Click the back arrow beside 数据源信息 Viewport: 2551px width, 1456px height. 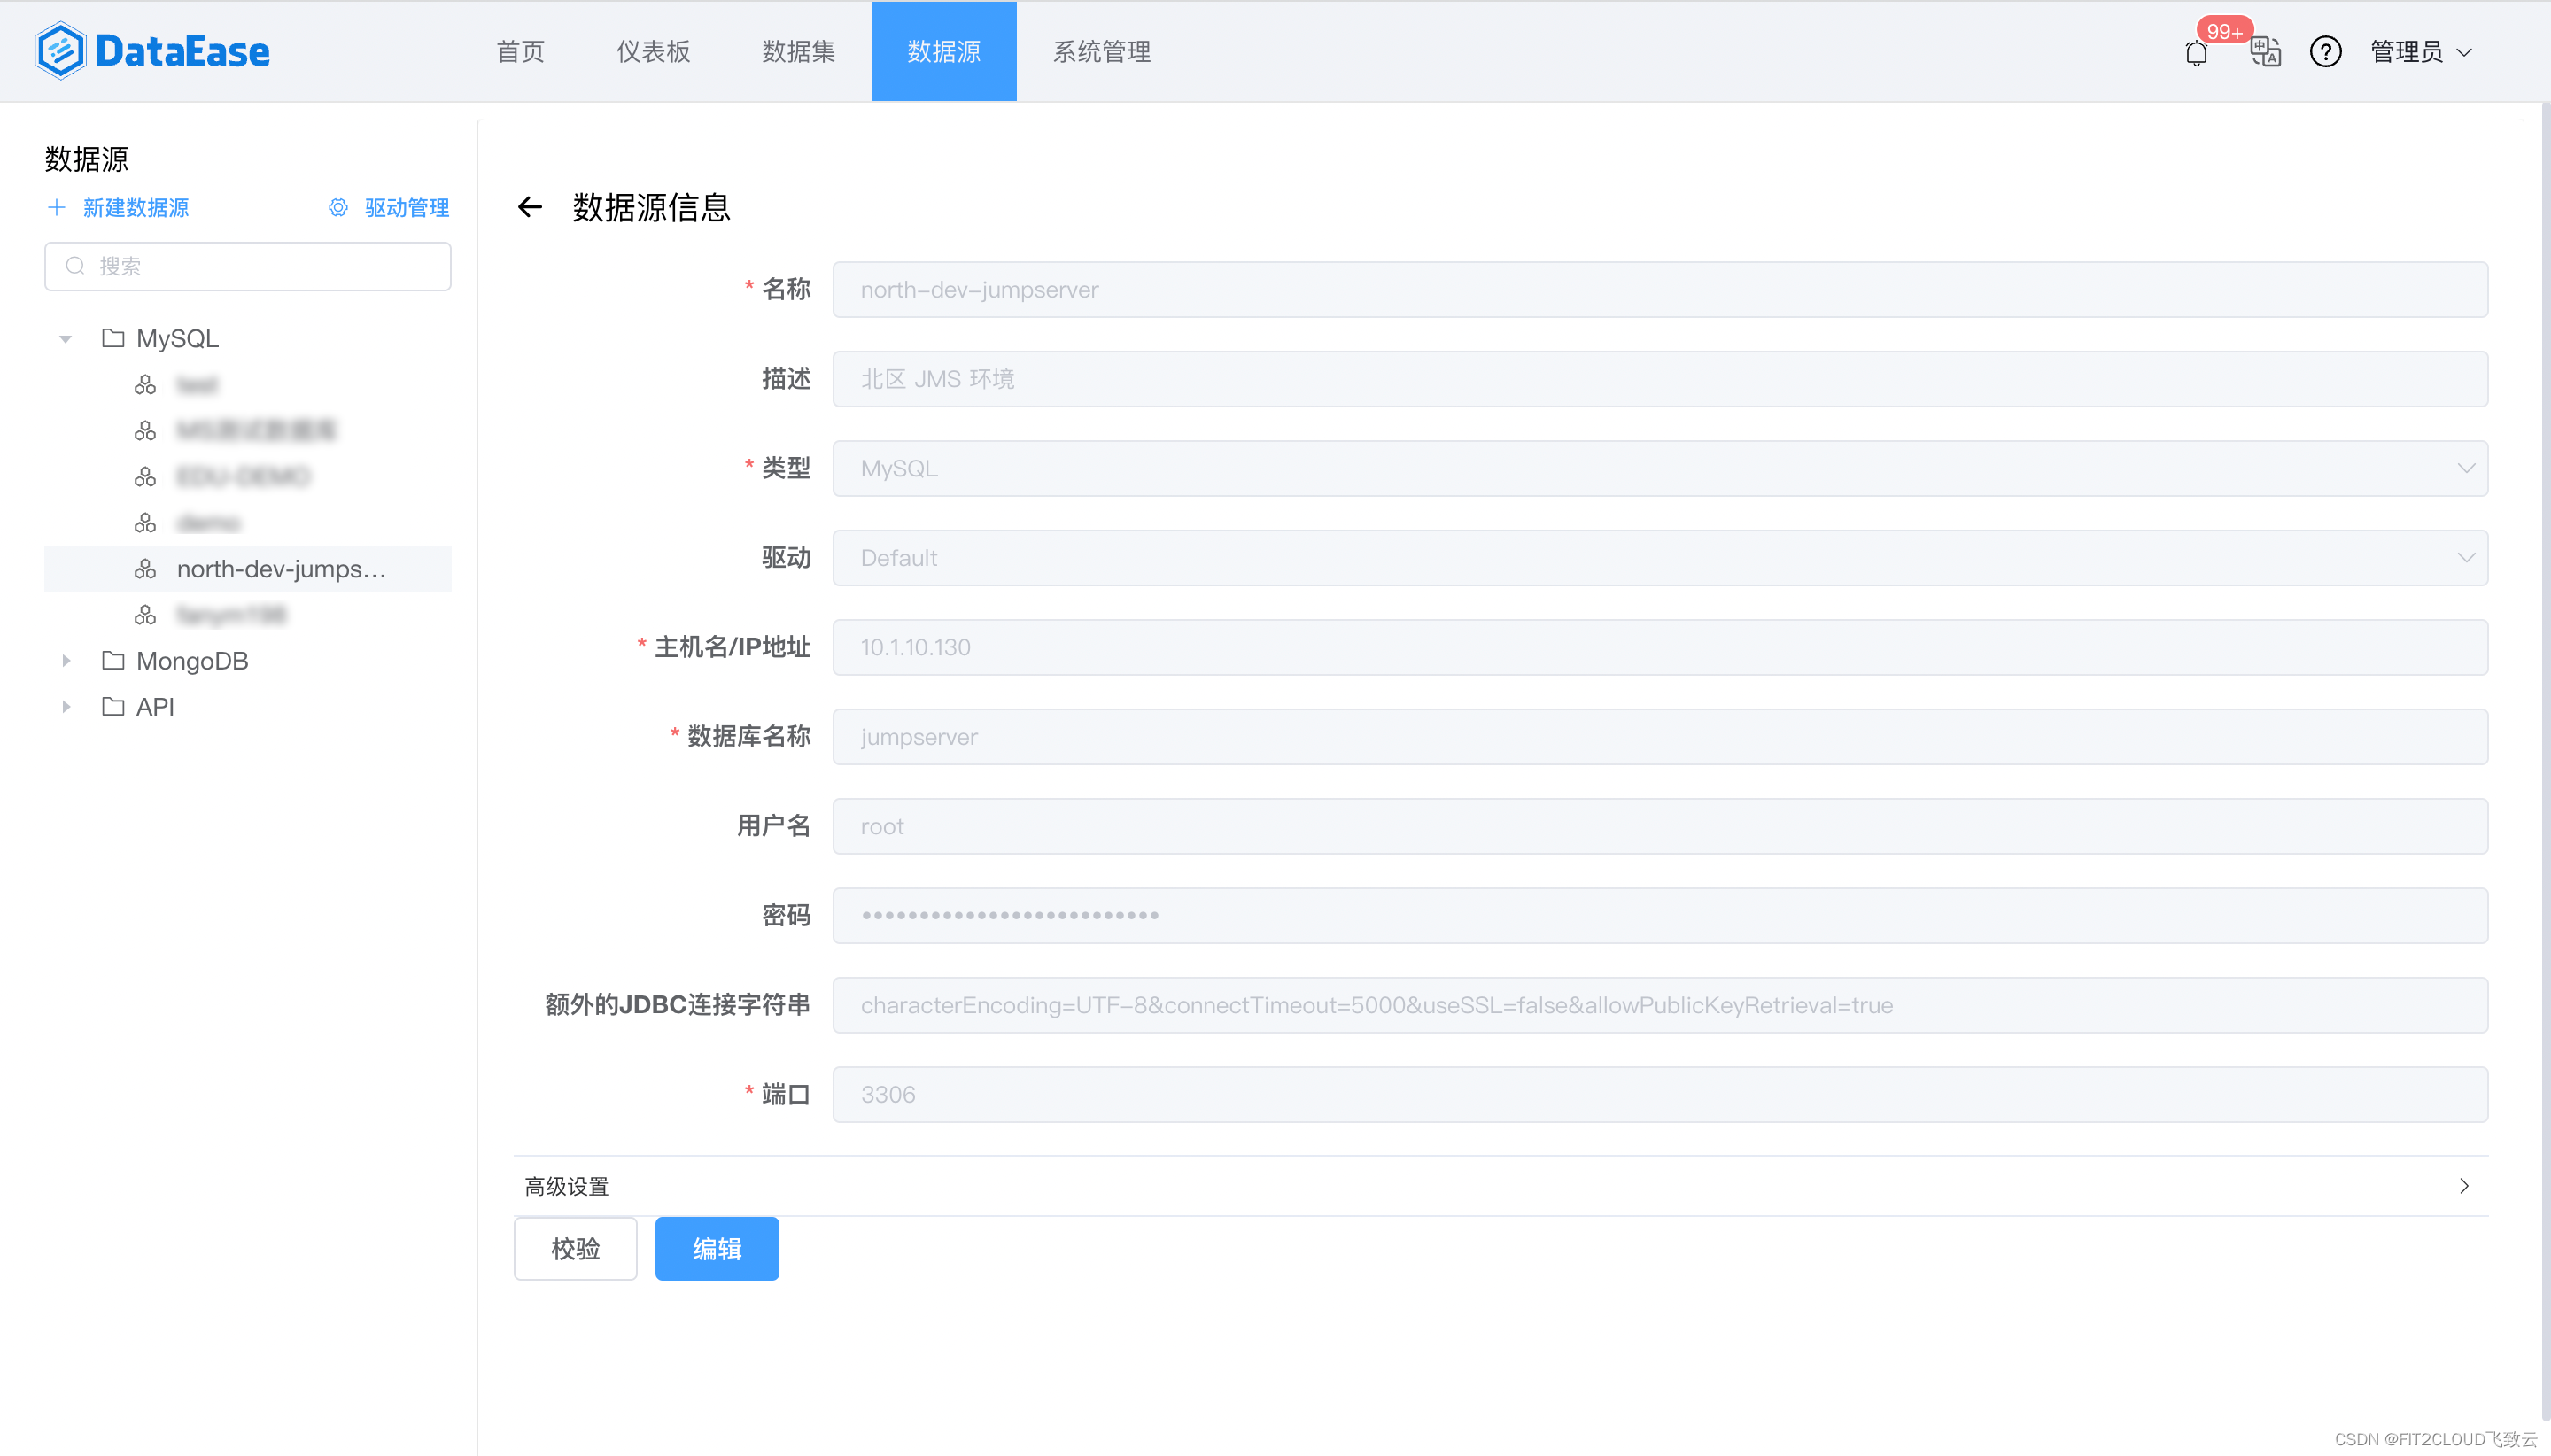530,207
